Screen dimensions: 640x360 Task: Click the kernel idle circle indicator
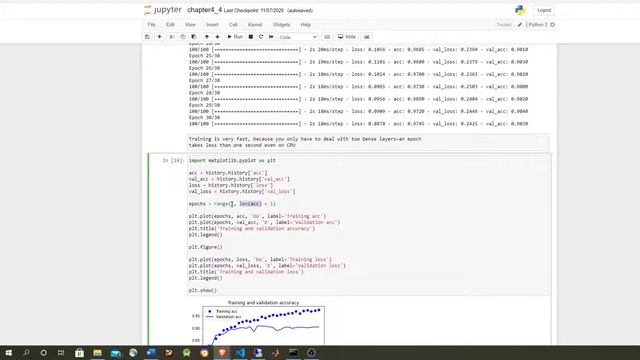(553, 24)
